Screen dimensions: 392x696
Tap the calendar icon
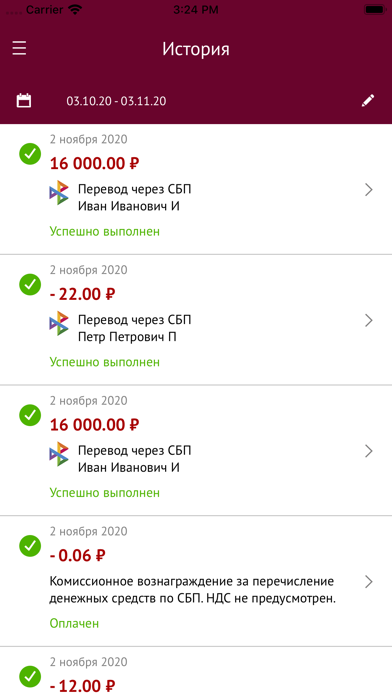24,100
